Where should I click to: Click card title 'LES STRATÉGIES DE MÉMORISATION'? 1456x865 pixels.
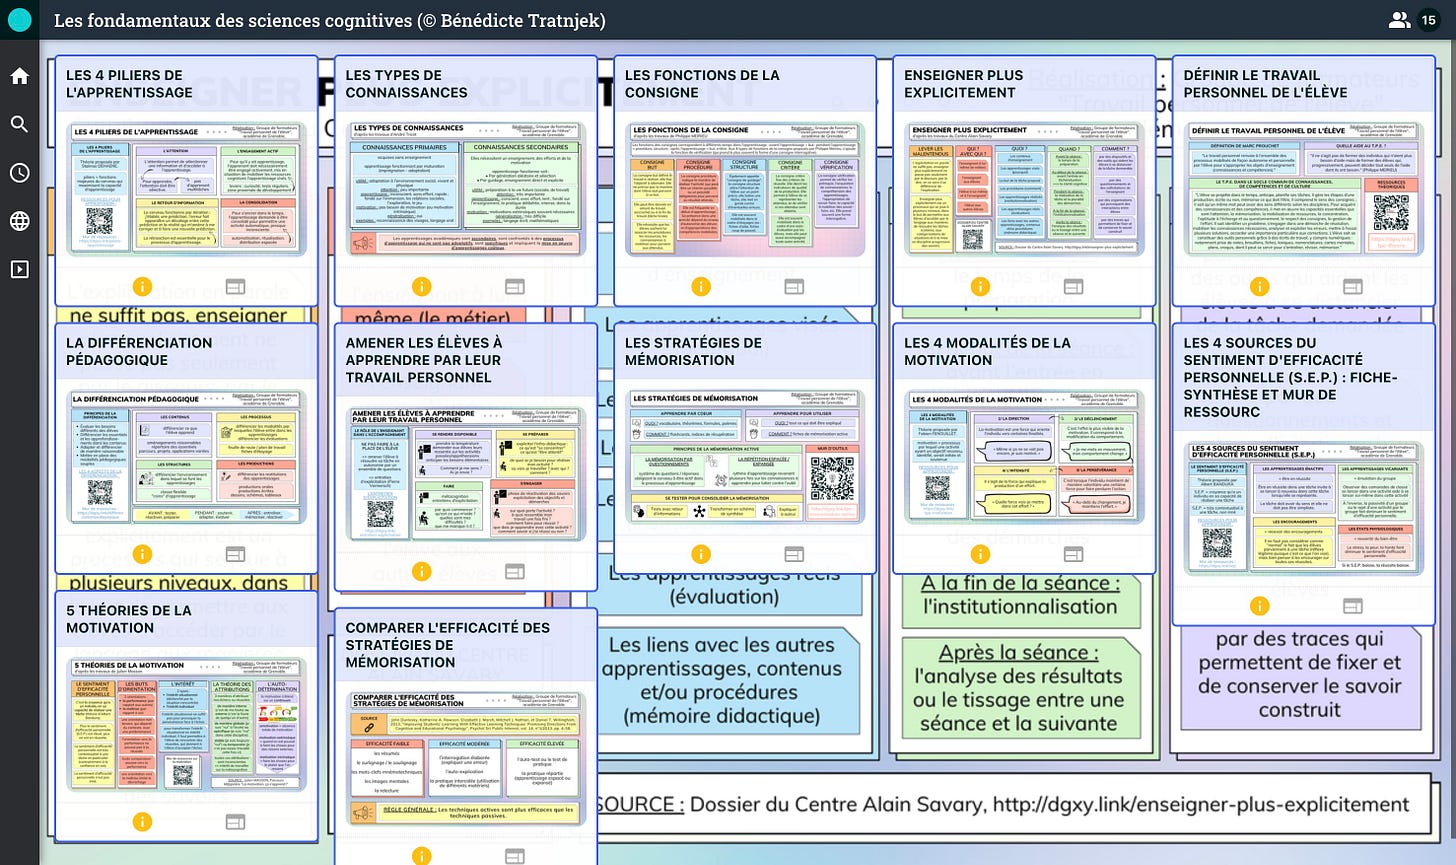point(693,351)
